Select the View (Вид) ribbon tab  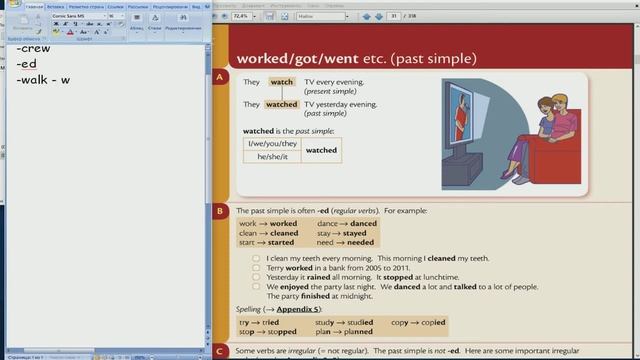196,7
